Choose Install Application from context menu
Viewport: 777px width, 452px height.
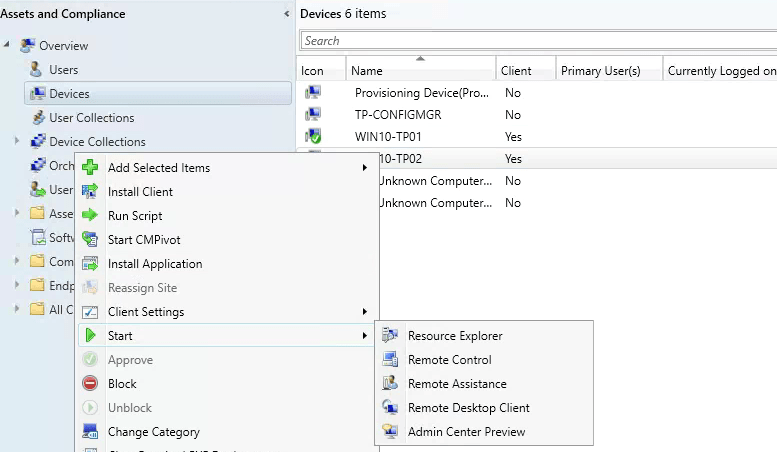(155, 264)
